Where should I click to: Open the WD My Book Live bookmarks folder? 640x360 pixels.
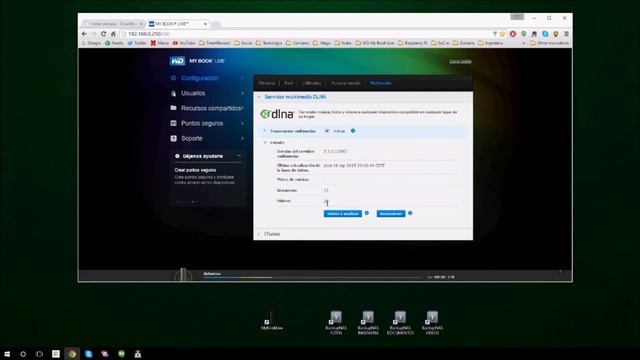click(375, 43)
